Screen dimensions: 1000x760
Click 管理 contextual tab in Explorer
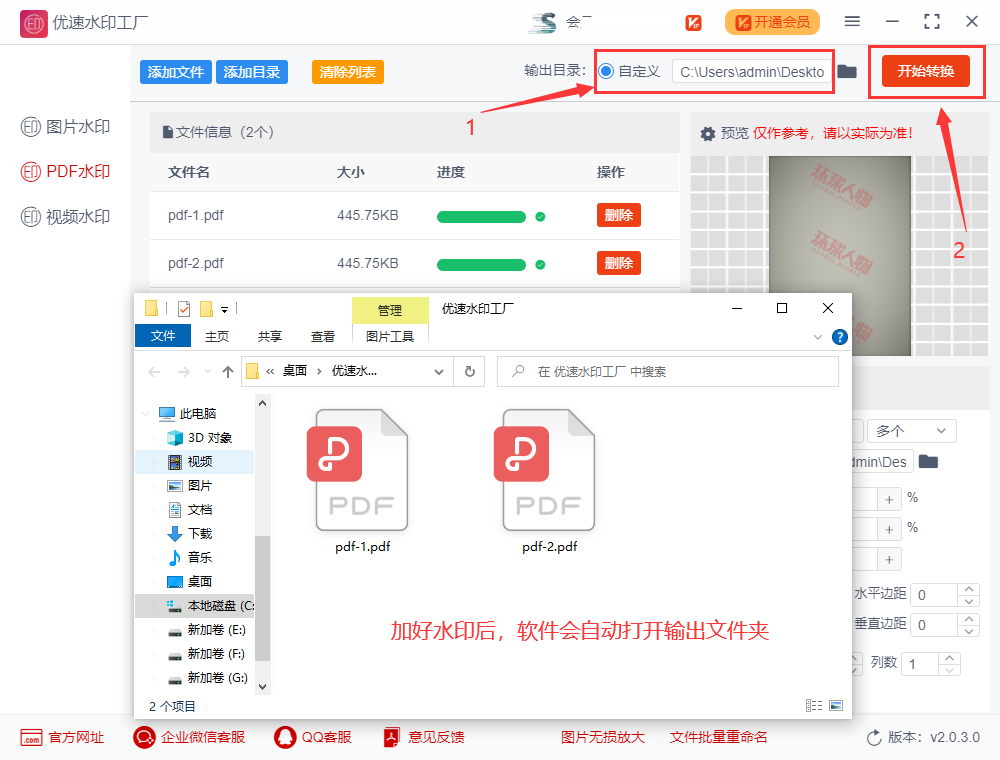pyautogui.click(x=390, y=310)
